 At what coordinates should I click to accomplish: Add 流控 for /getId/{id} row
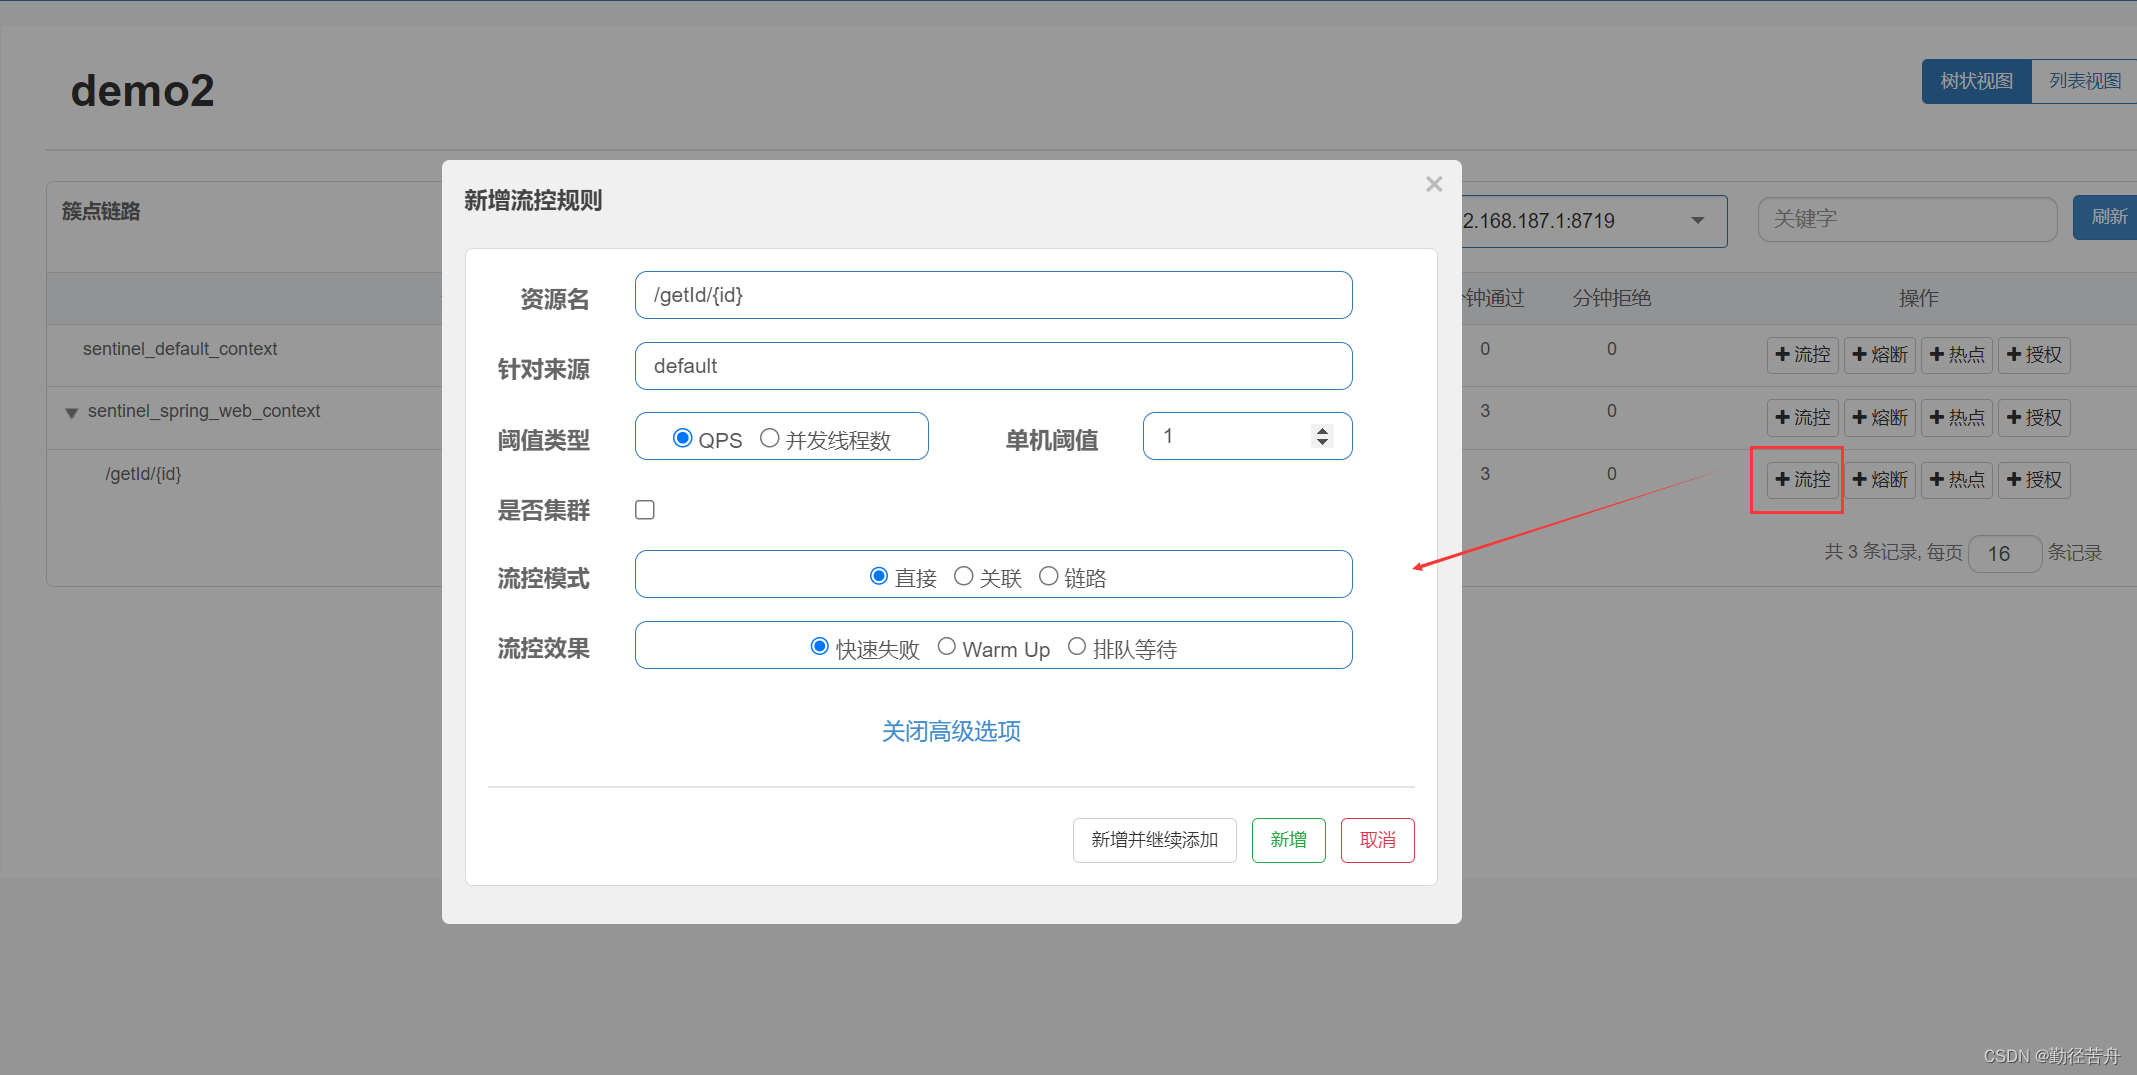(x=1803, y=480)
